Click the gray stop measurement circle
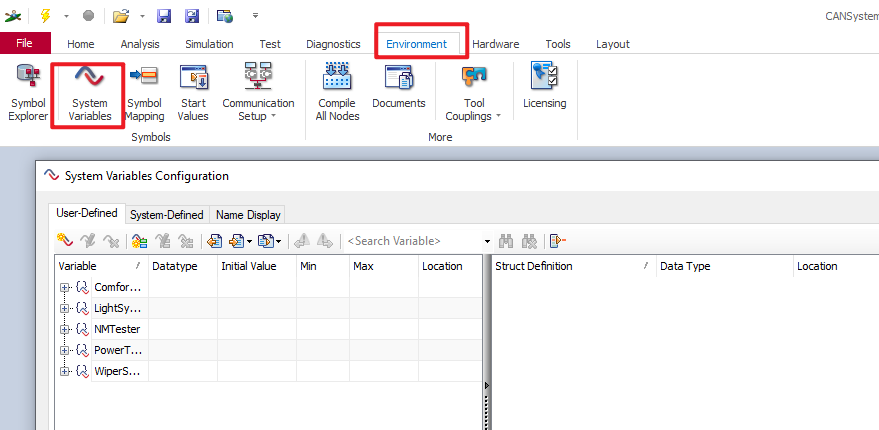Image resolution: width=879 pixels, height=430 pixels. (88, 16)
